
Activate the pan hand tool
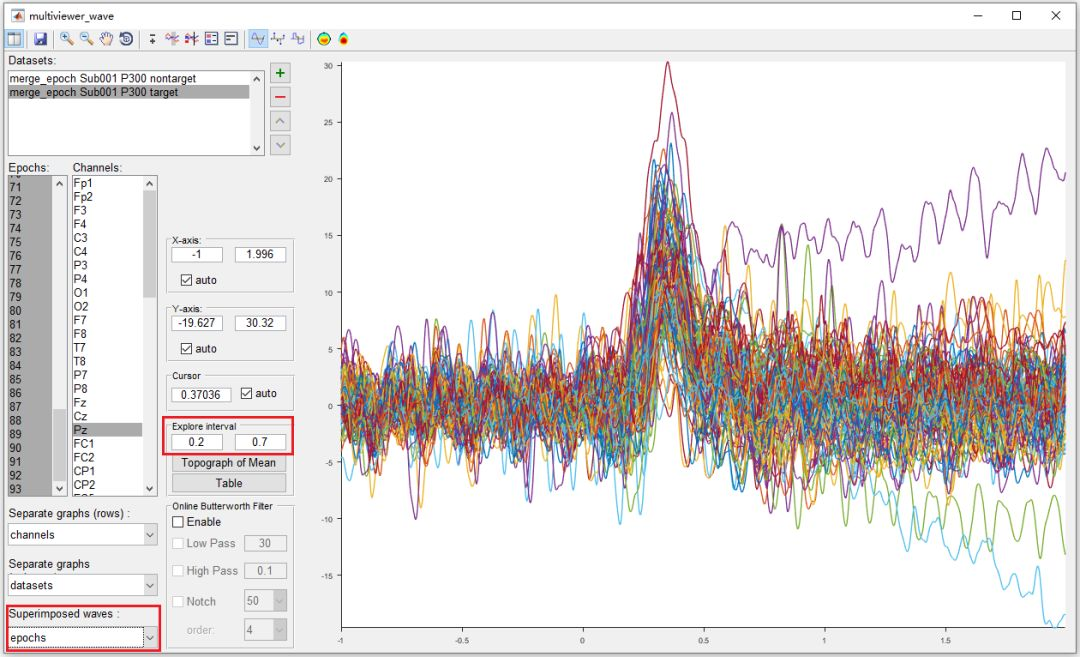(x=106, y=39)
